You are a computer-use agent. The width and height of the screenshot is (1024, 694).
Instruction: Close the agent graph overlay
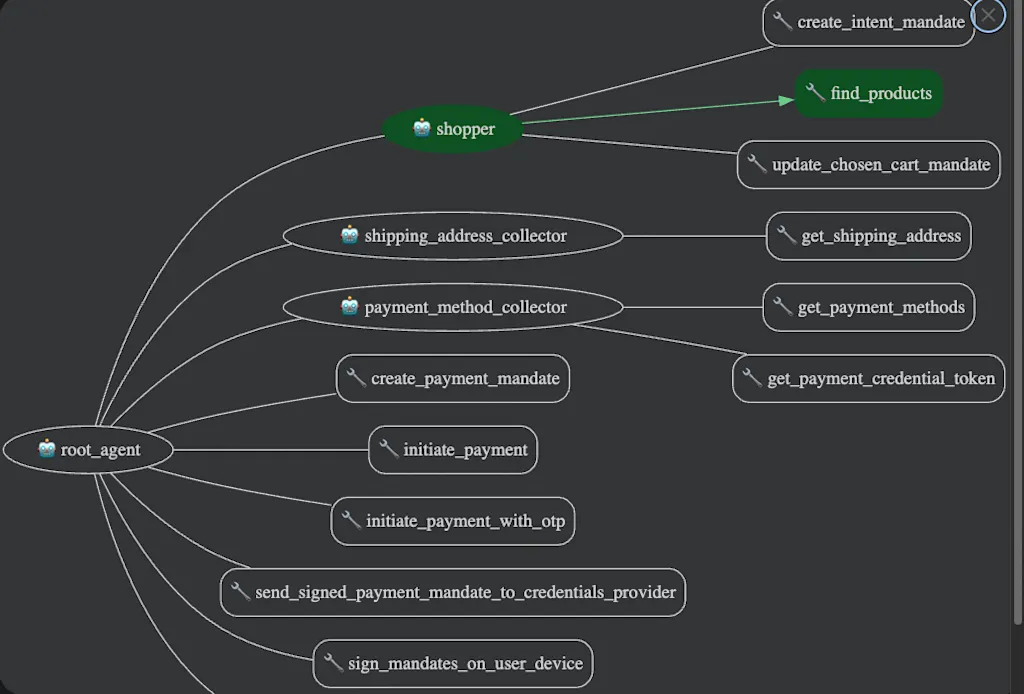(988, 15)
